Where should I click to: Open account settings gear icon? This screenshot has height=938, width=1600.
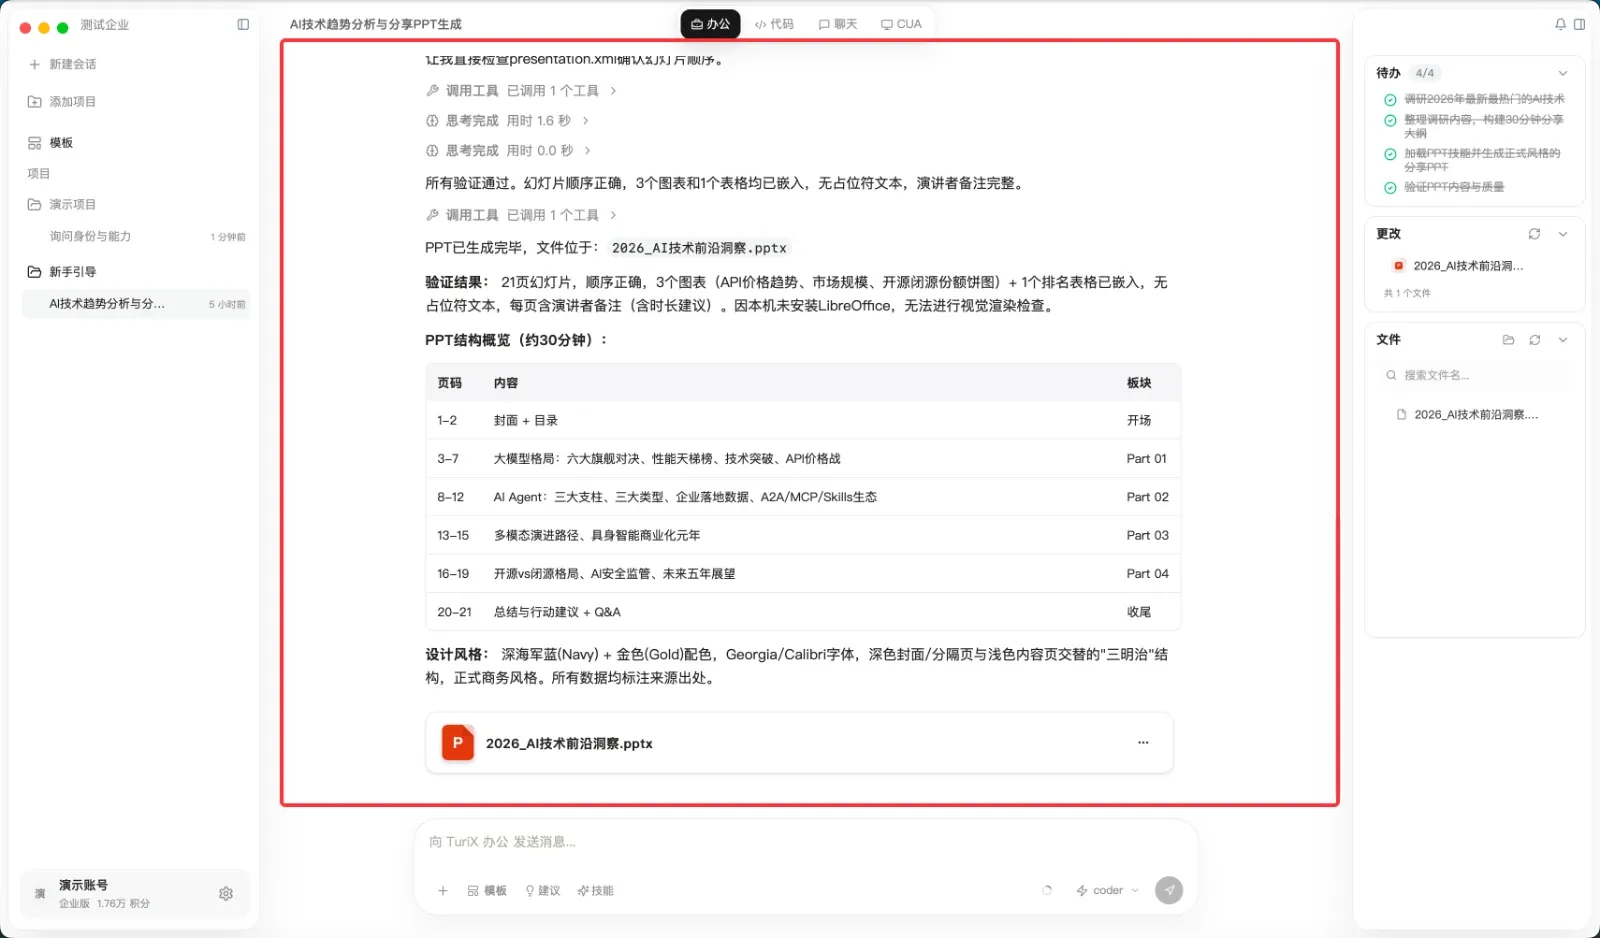click(x=226, y=894)
